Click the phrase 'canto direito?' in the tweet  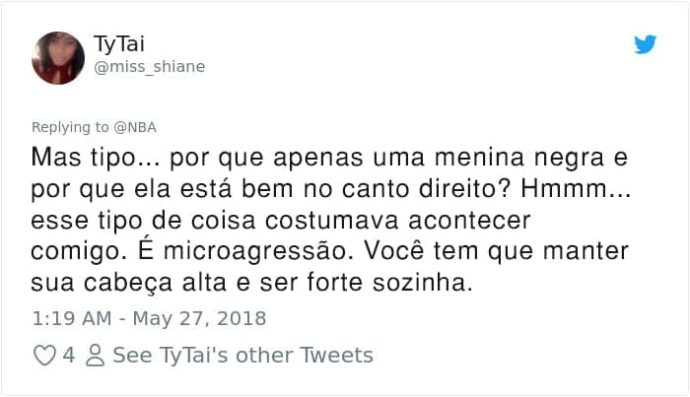[426, 189]
